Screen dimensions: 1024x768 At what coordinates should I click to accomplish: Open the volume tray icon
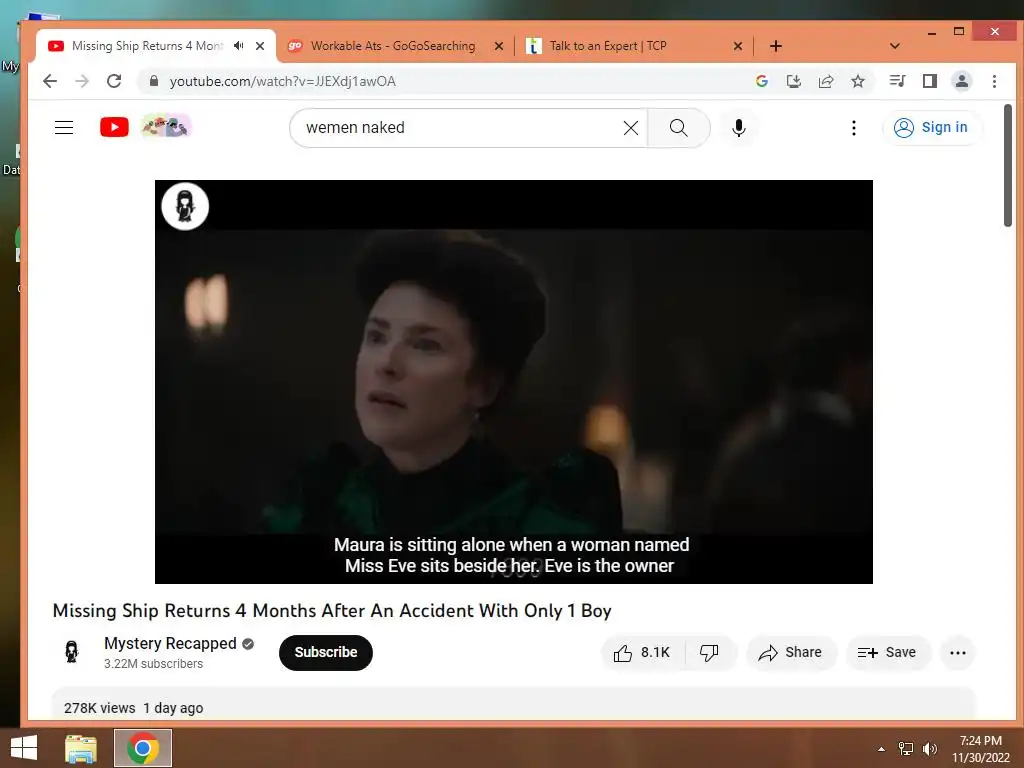tap(929, 749)
